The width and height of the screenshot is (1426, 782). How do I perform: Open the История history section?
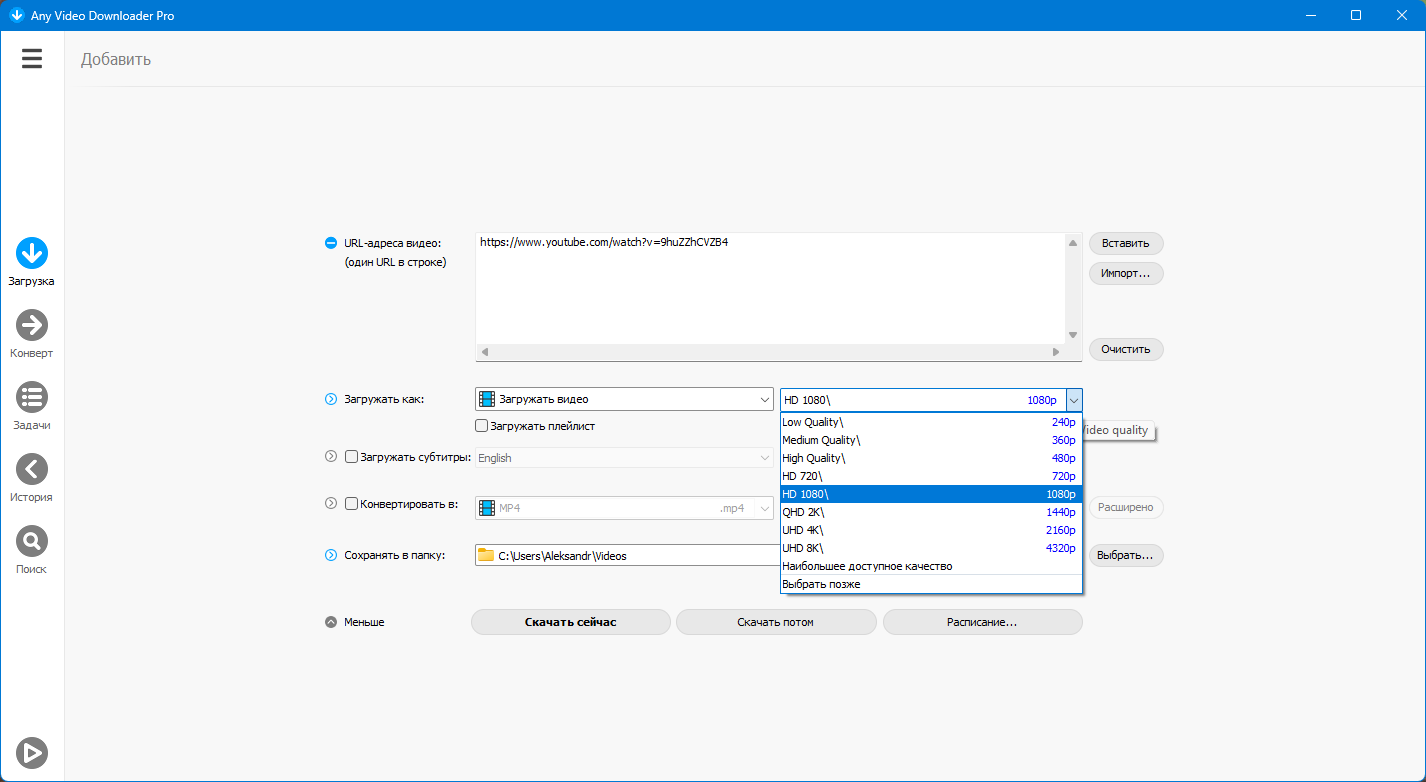32,479
